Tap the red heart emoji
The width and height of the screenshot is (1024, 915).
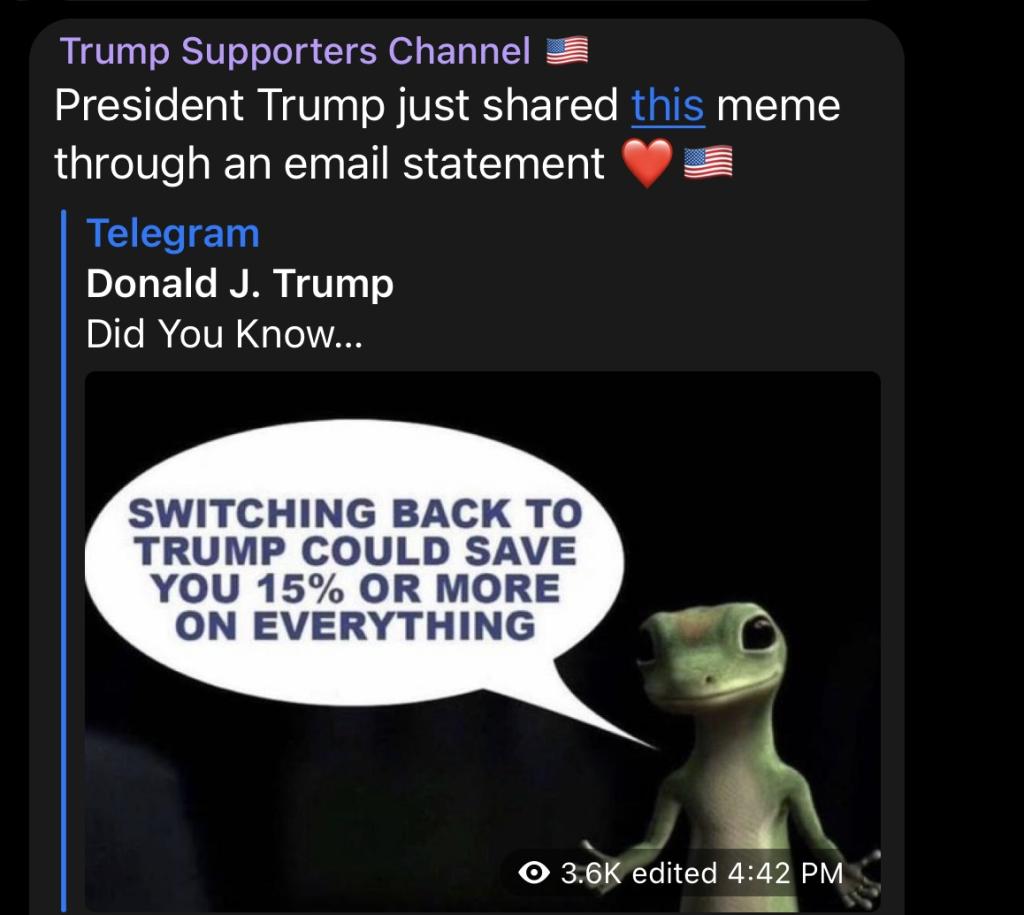[647, 163]
